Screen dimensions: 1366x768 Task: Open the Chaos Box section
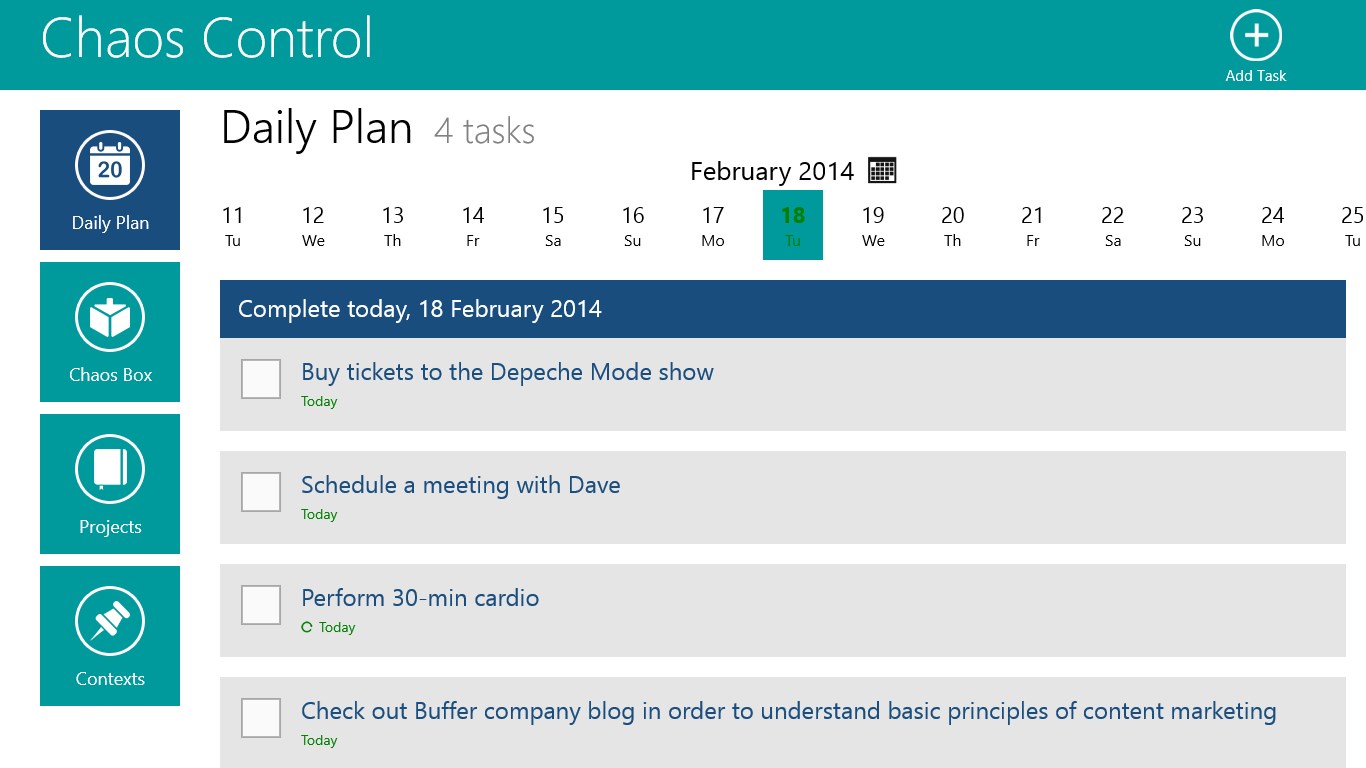coord(110,332)
